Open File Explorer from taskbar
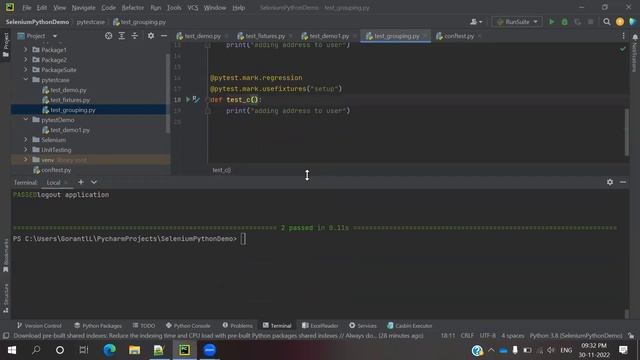This screenshot has width=640, height=360. coord(134,350)
